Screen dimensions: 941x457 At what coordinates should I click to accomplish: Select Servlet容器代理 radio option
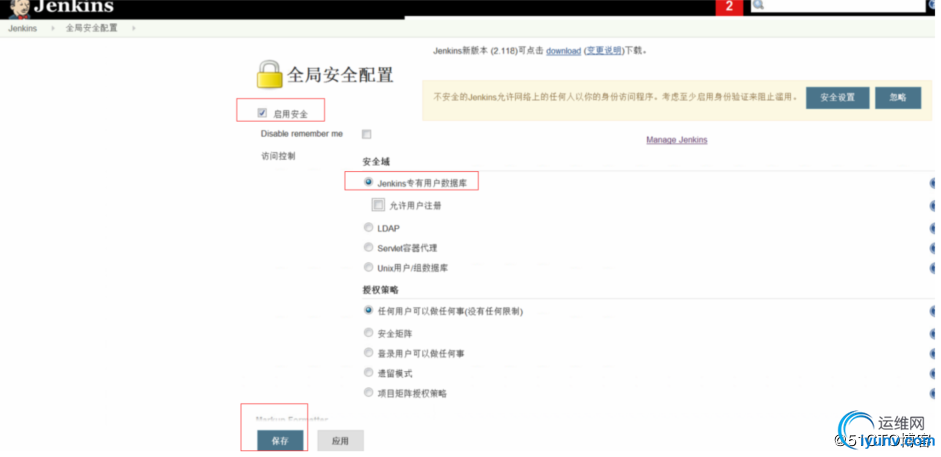point(368,247)
